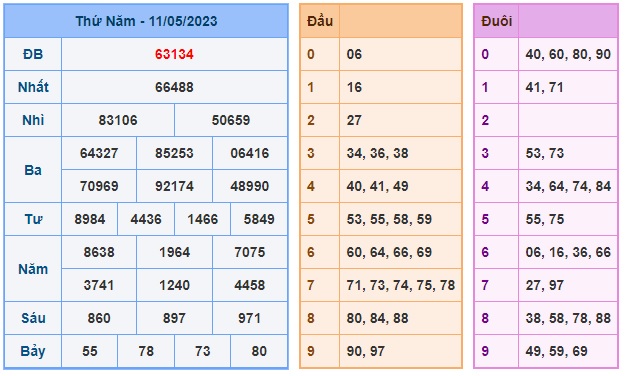Viewport: 626px width, 376px height.
Task: Click Năm prize number 4458
Action: [x=250, y=285]
